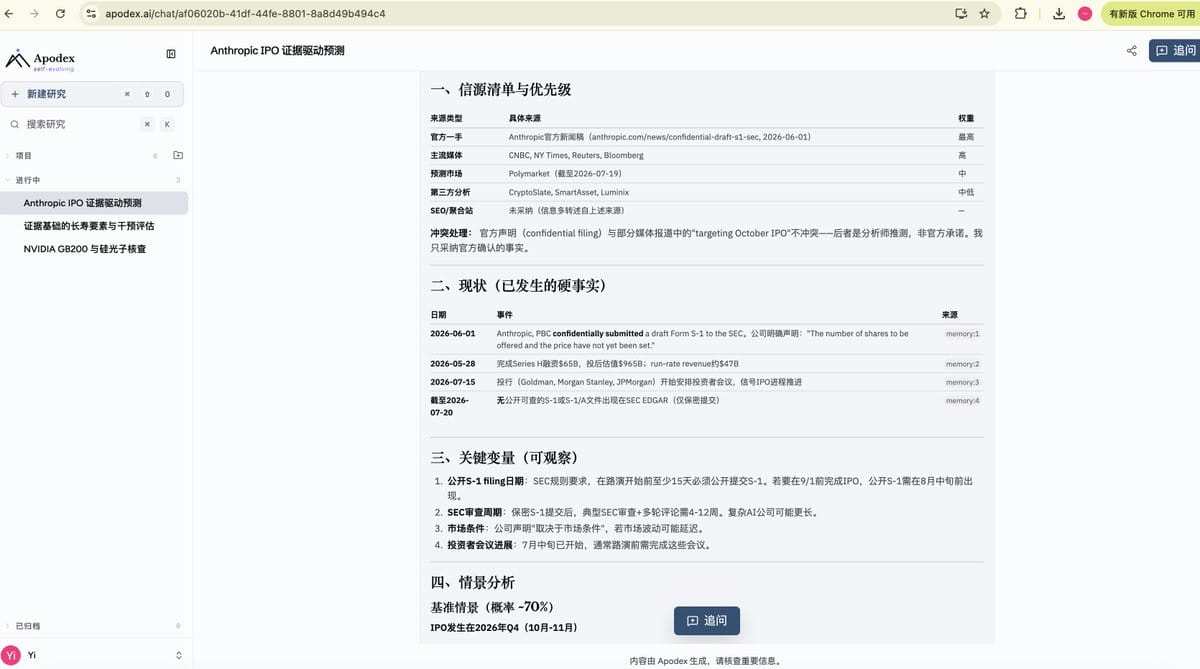Click the 主流媒体 source type cell
The width and height of the screenshot is (1200, 669).
446,155
